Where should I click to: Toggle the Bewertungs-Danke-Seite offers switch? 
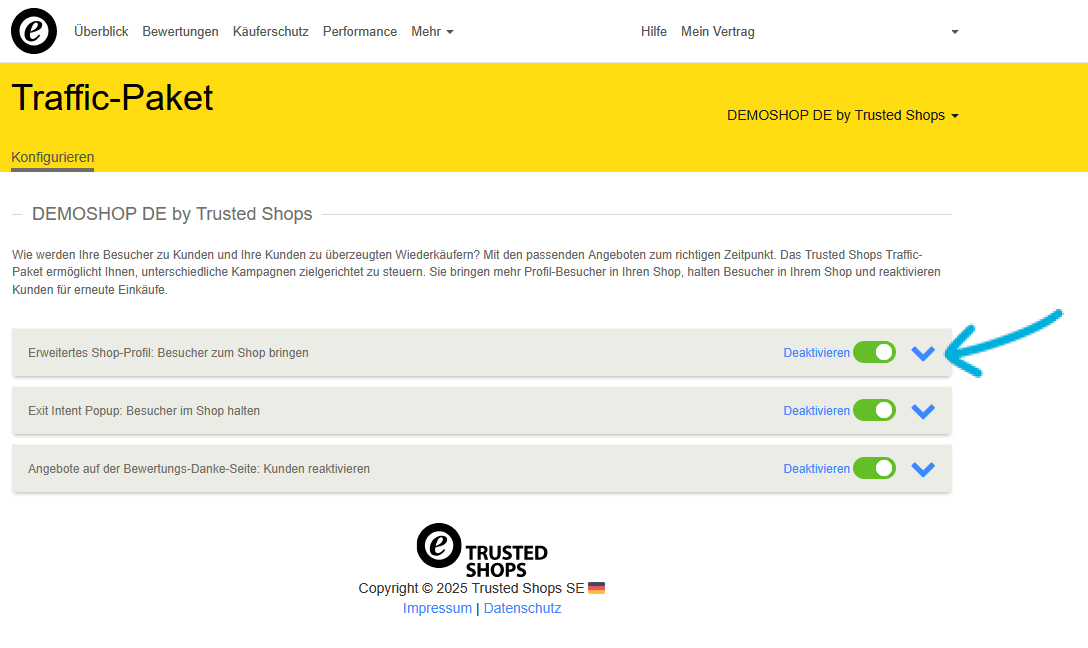(x=874, y=469)
